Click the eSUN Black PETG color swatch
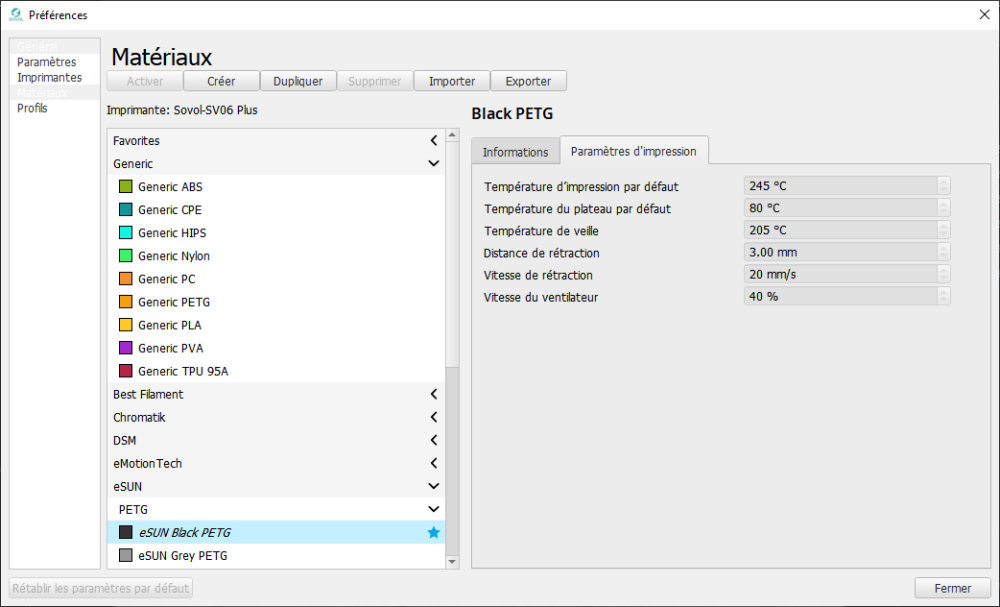Screen dimensions: 1000x607 (126, 532)
